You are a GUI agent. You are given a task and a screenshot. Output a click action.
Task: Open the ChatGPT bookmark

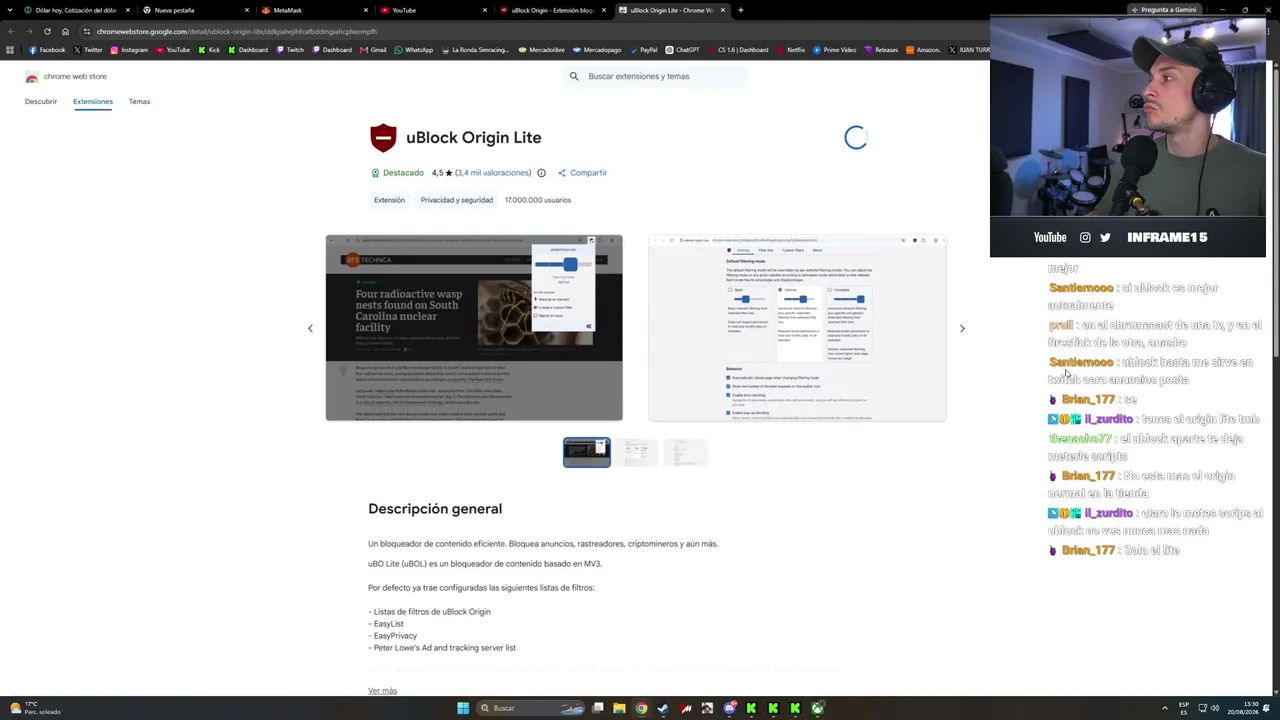coord(682,50)
